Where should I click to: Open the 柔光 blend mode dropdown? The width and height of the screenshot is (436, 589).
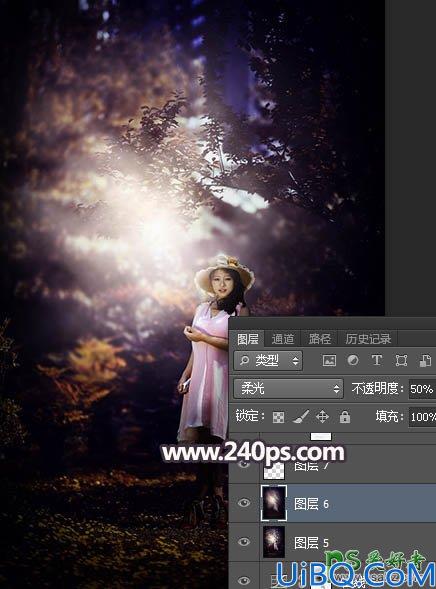pyautogui.click(x=288, y=388)
